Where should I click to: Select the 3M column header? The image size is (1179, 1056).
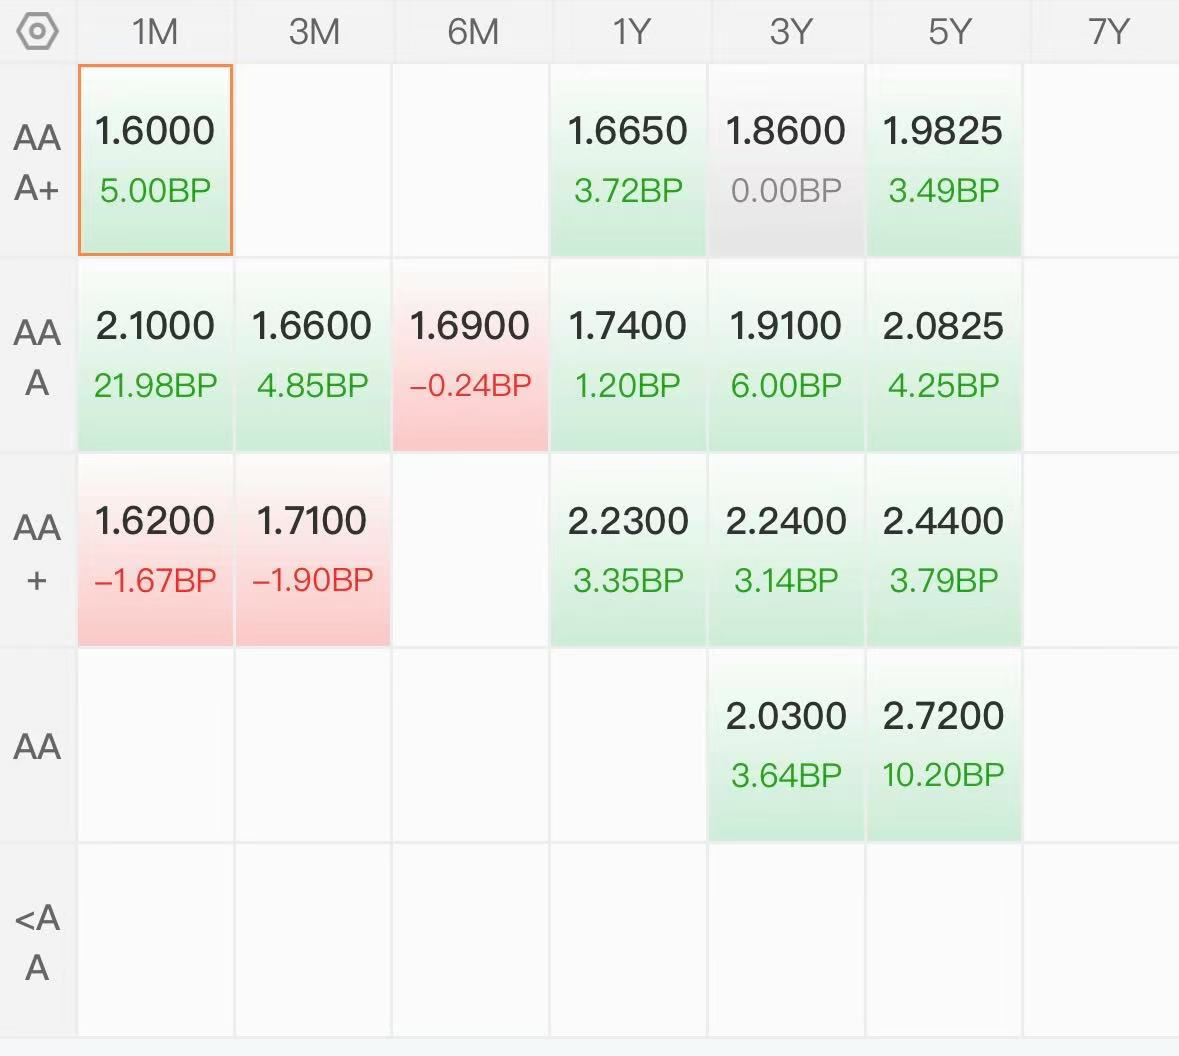point(314,32)
